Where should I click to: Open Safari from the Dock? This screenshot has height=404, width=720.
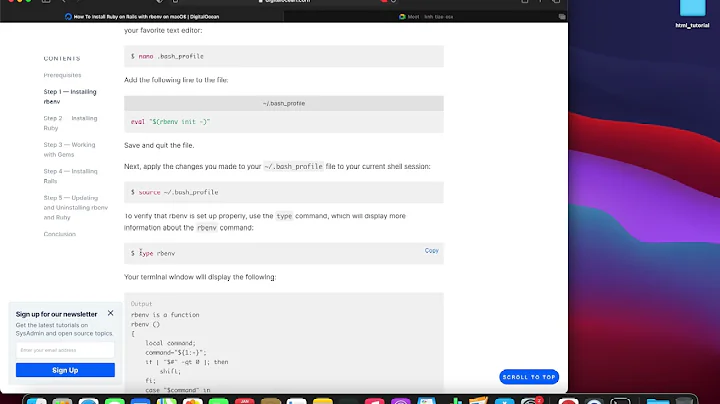(89, 401)
